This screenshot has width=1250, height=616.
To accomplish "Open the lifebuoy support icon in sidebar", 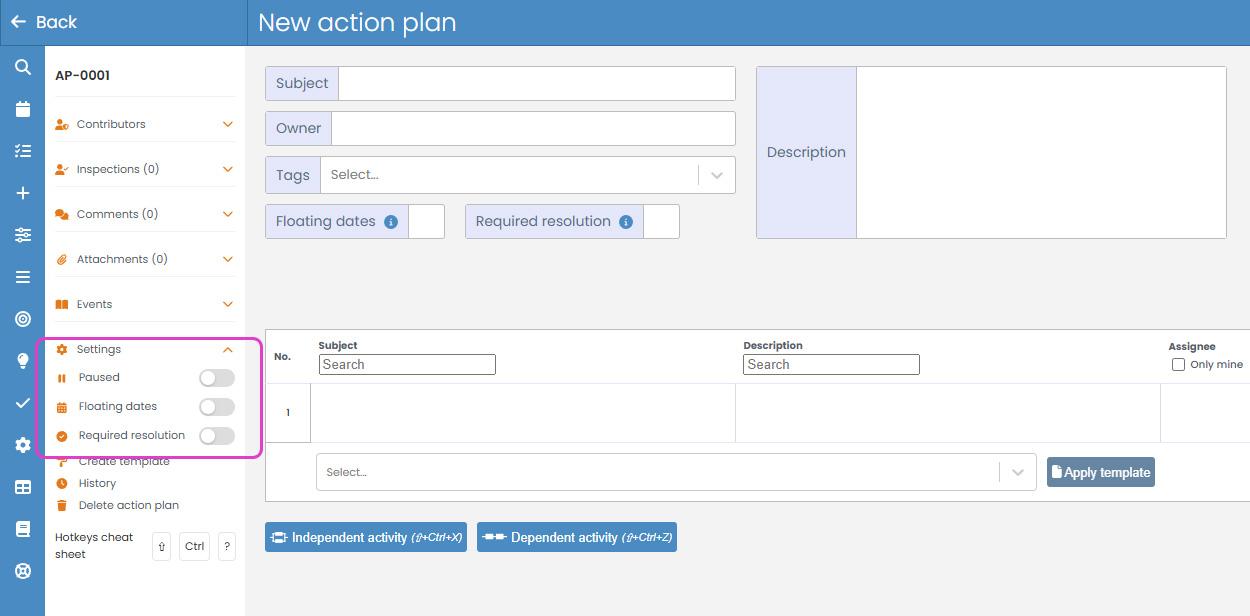I will point(22,571).
